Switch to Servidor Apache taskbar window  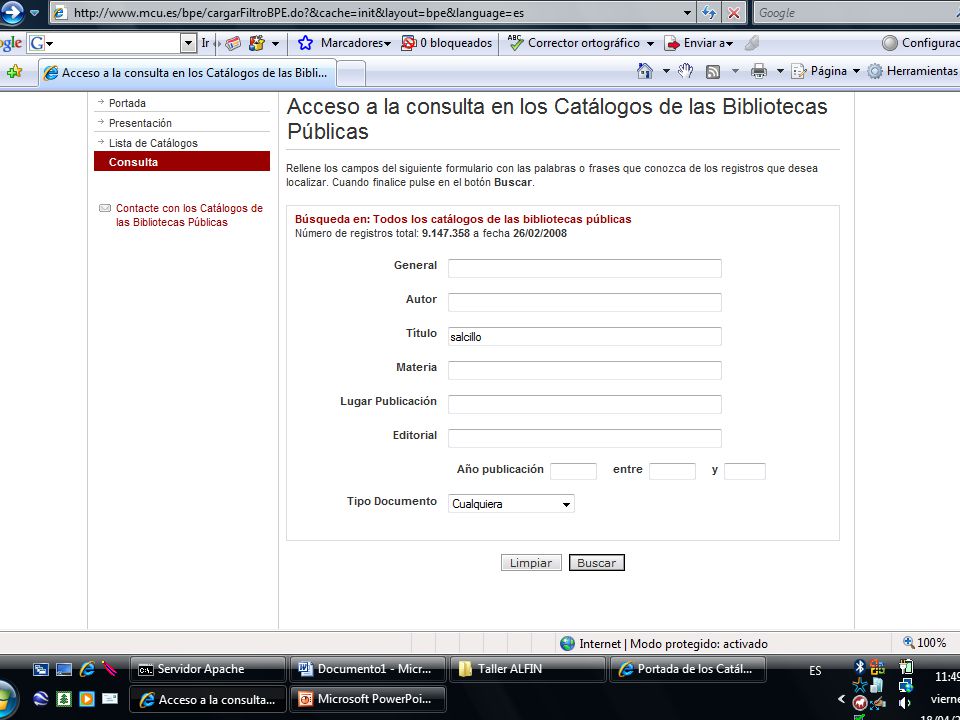(208, 669)
